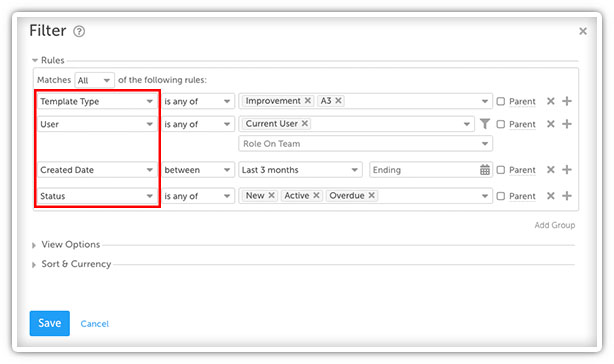
Task: Open operator dropdown in User row
Action: [x=198, y=124]
